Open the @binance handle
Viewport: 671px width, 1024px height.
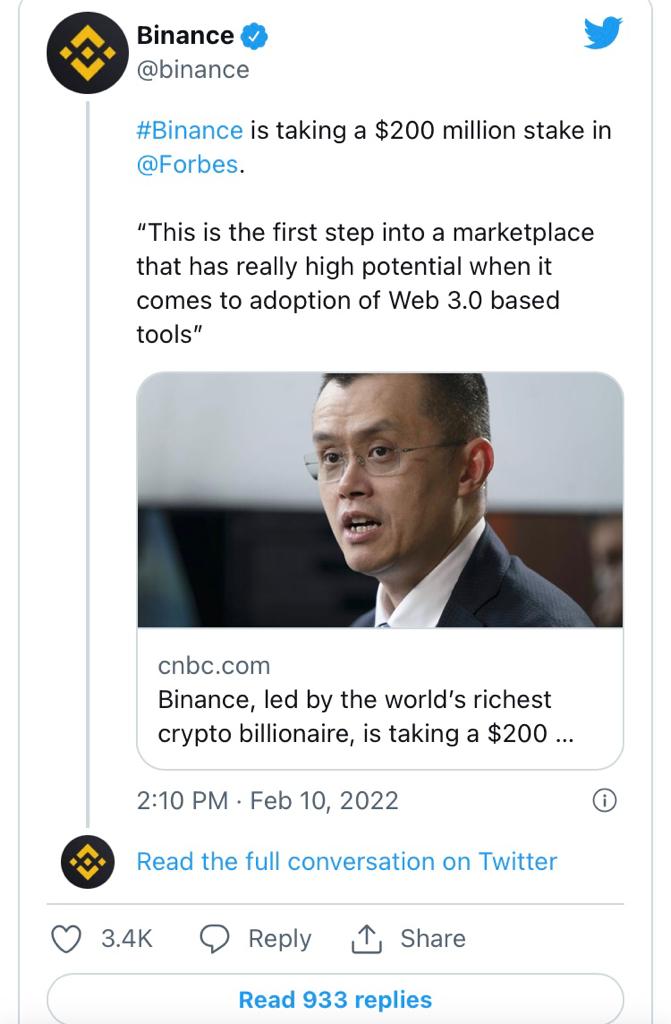(193, 69)
